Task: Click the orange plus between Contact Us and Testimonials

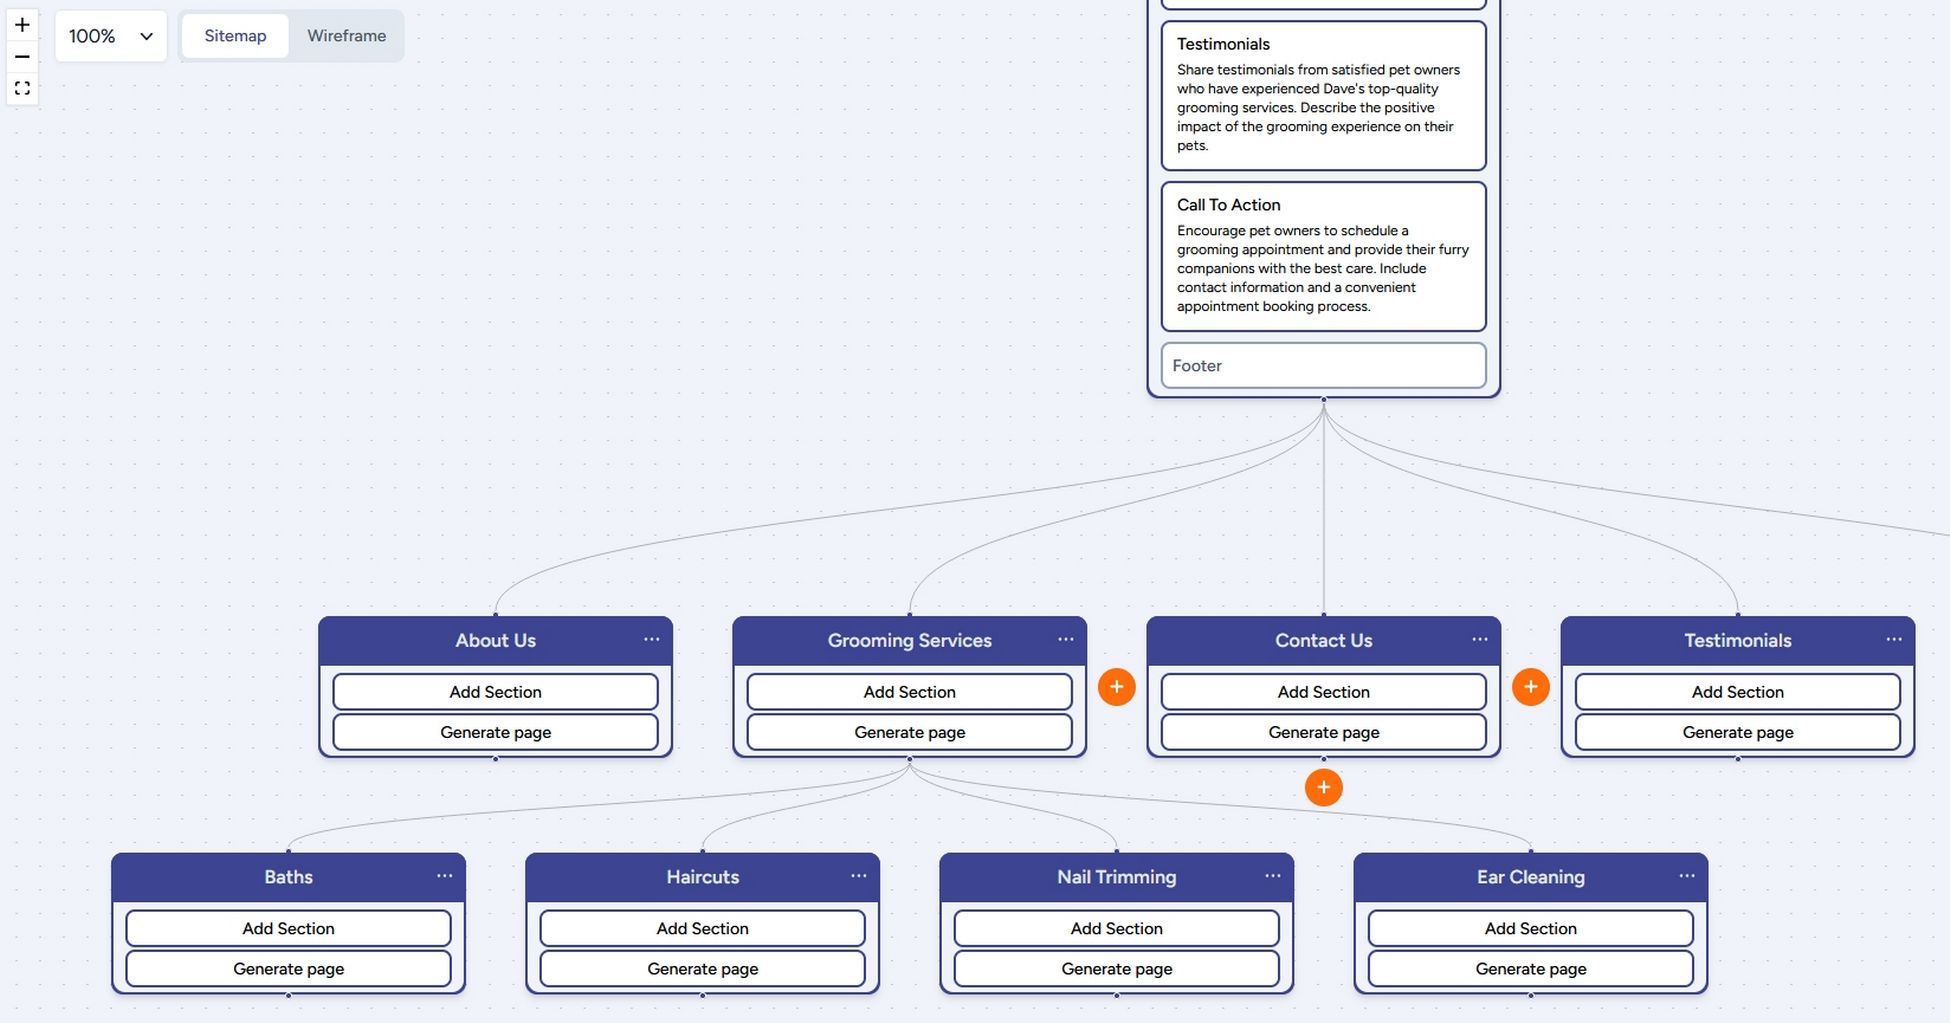Action: tap(1530, 687)
